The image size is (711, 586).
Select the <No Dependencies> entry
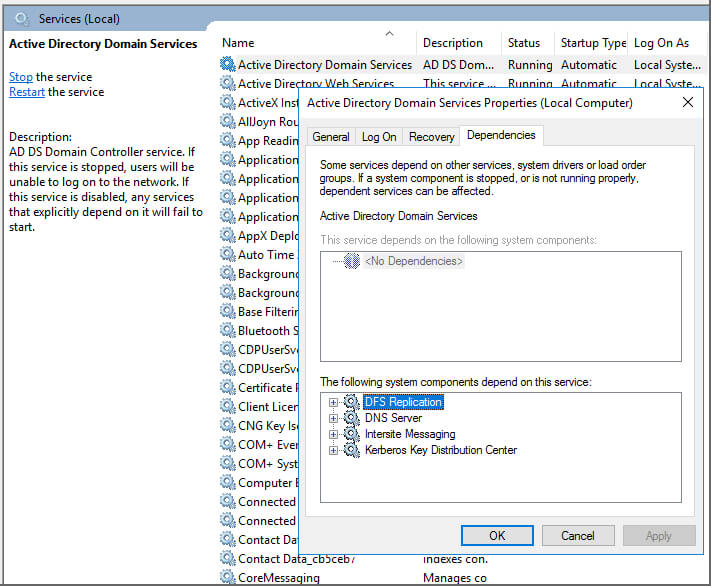click(x=414, y=261)
